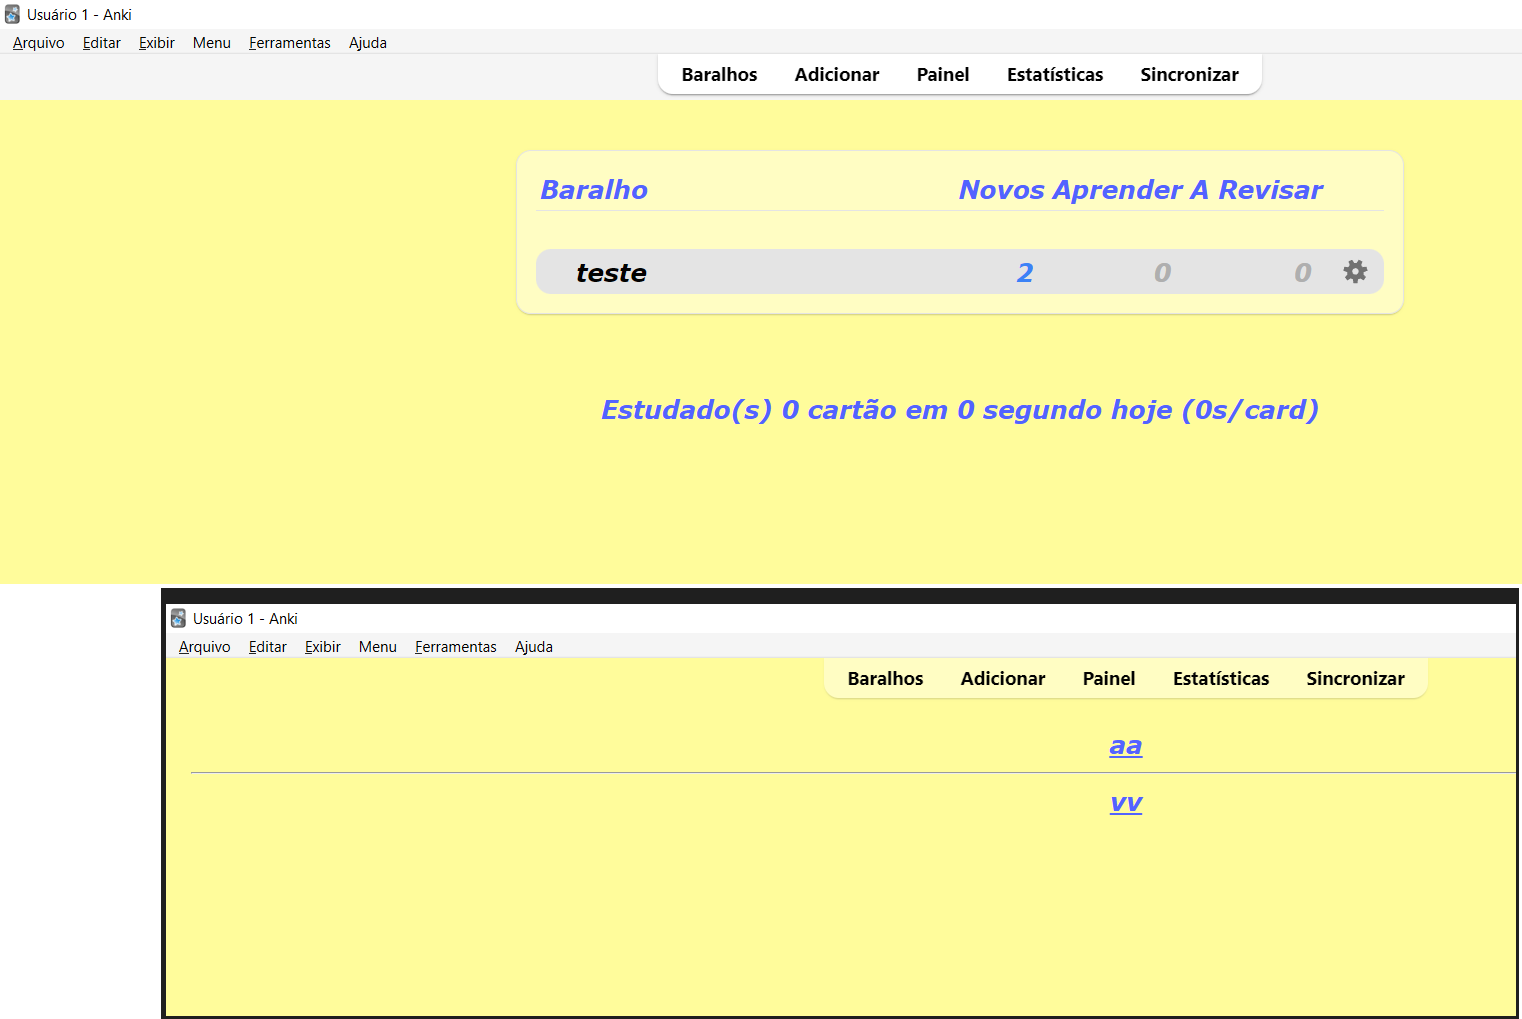1522x1019 pixels.
Task: Open Ferramentas menu in the deck list window
Action: pyautogui.click(x=289, y=43)
